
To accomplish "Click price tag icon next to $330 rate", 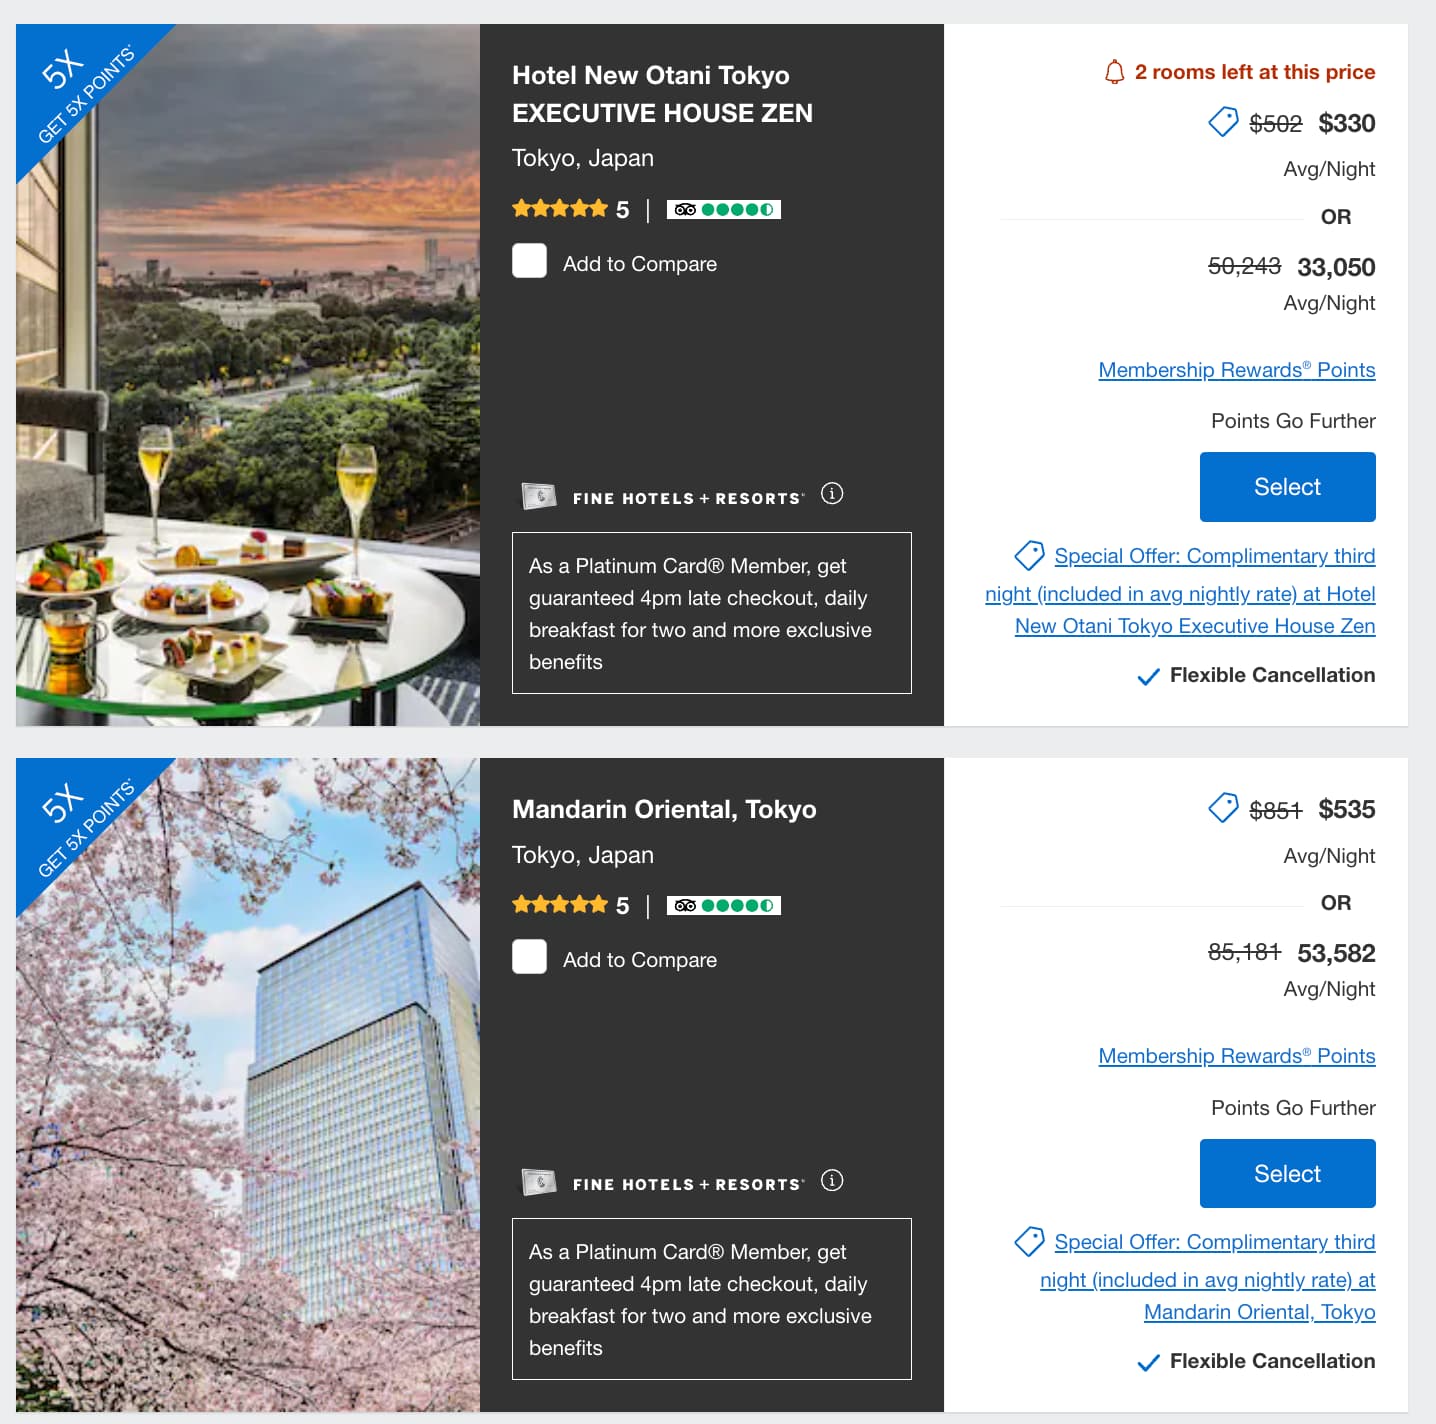I will coord(1223,122).
